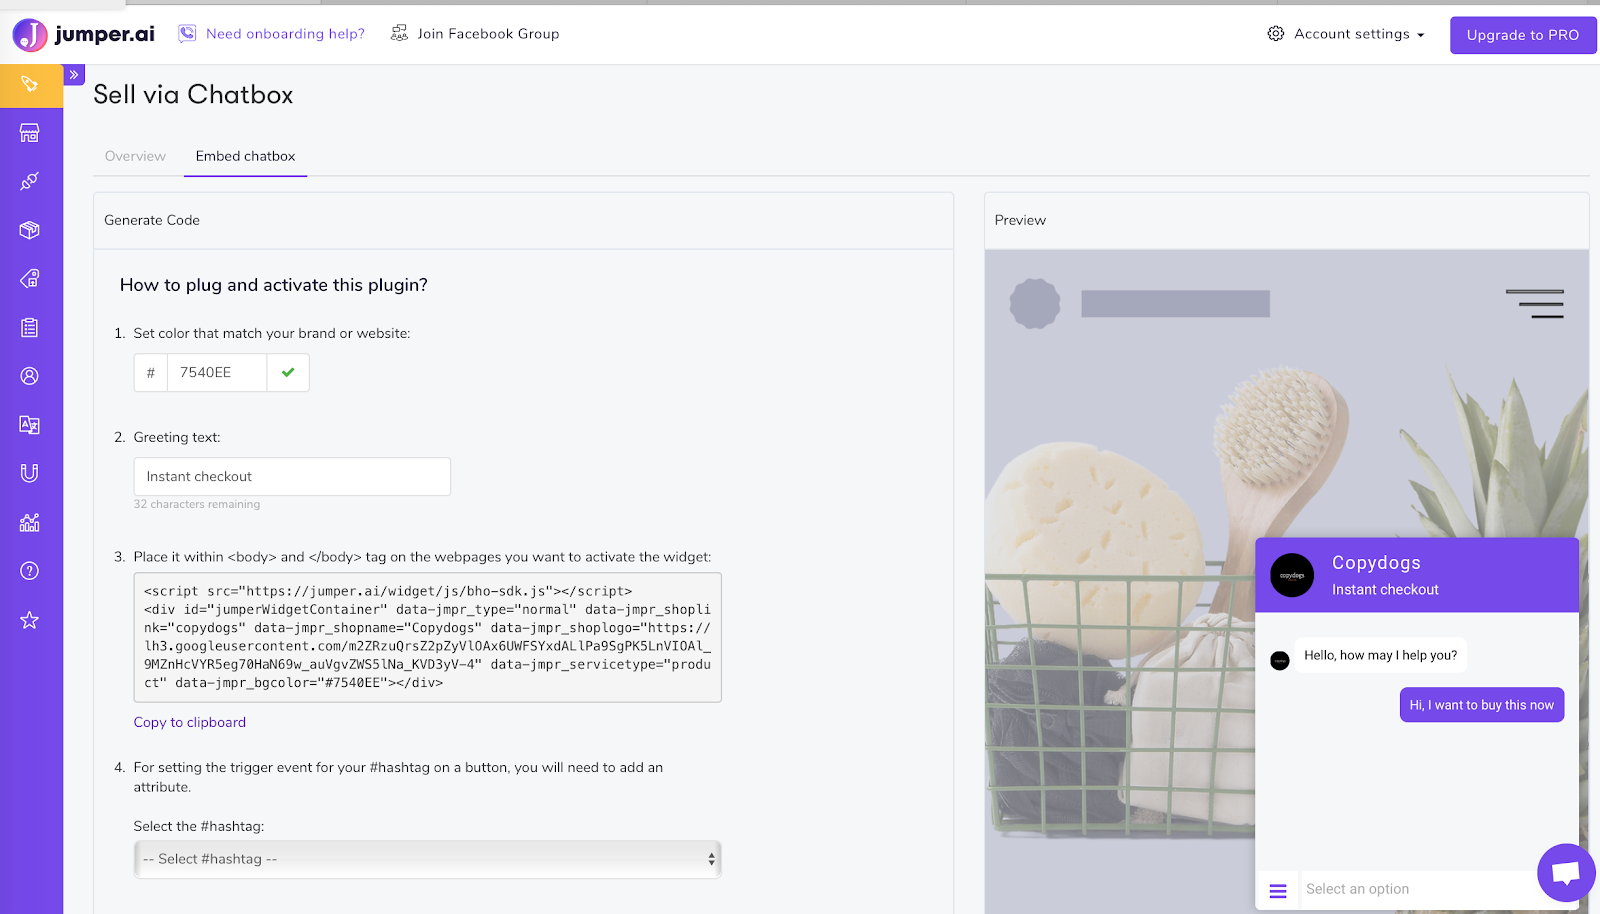Open the analytics chart icon in sidebar
The image size is (1600, 914).
(x=30, y=522)
